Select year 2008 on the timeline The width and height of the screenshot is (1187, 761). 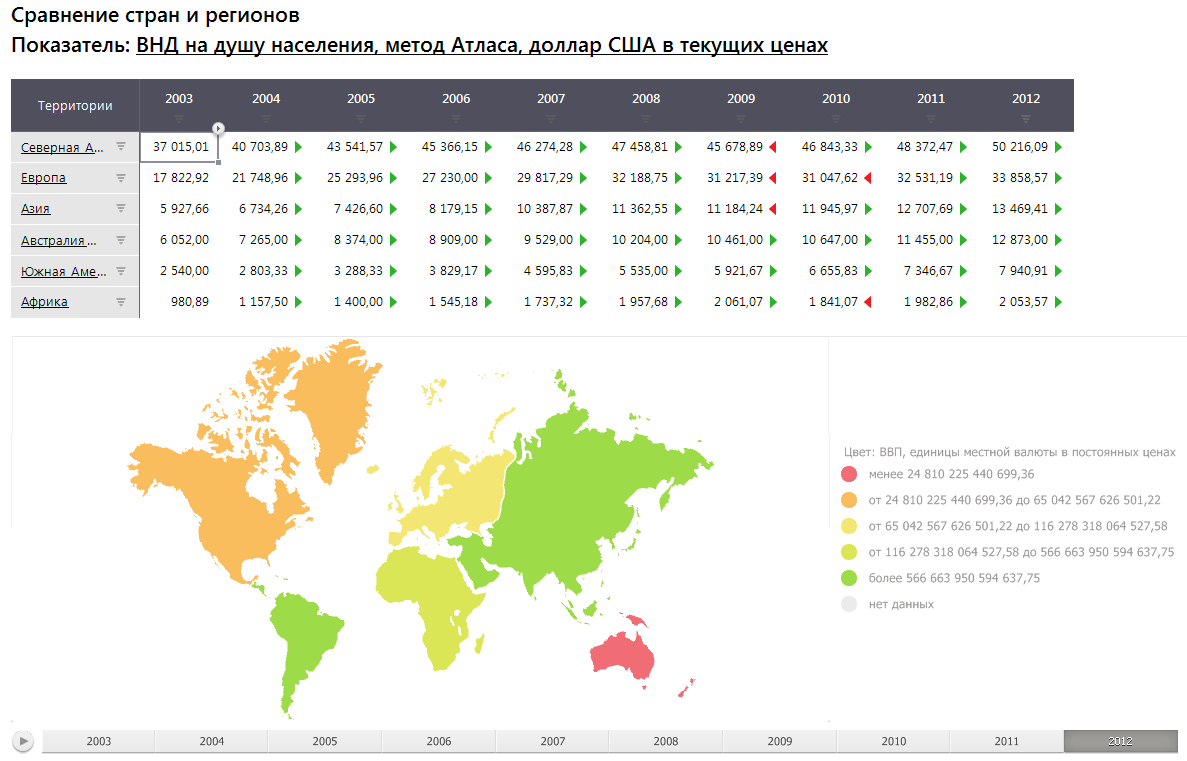666,741
